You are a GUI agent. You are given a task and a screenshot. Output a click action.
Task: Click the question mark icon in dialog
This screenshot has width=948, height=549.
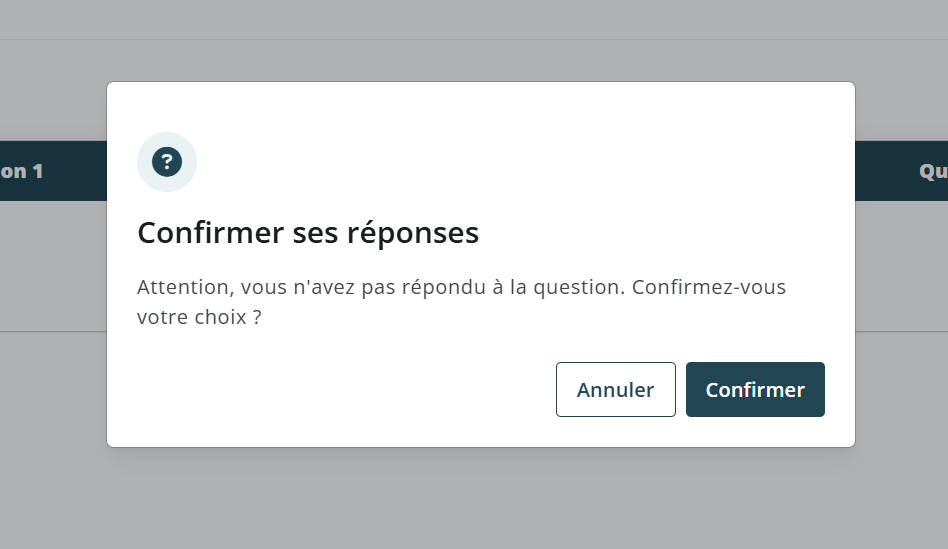[x=167, y=162]
